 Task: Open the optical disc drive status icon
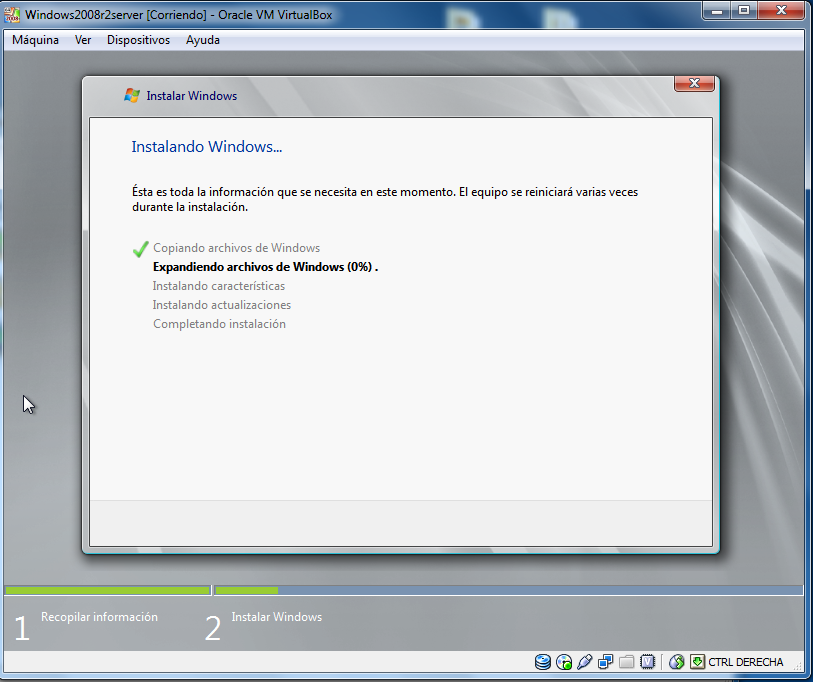pos(564,662)
